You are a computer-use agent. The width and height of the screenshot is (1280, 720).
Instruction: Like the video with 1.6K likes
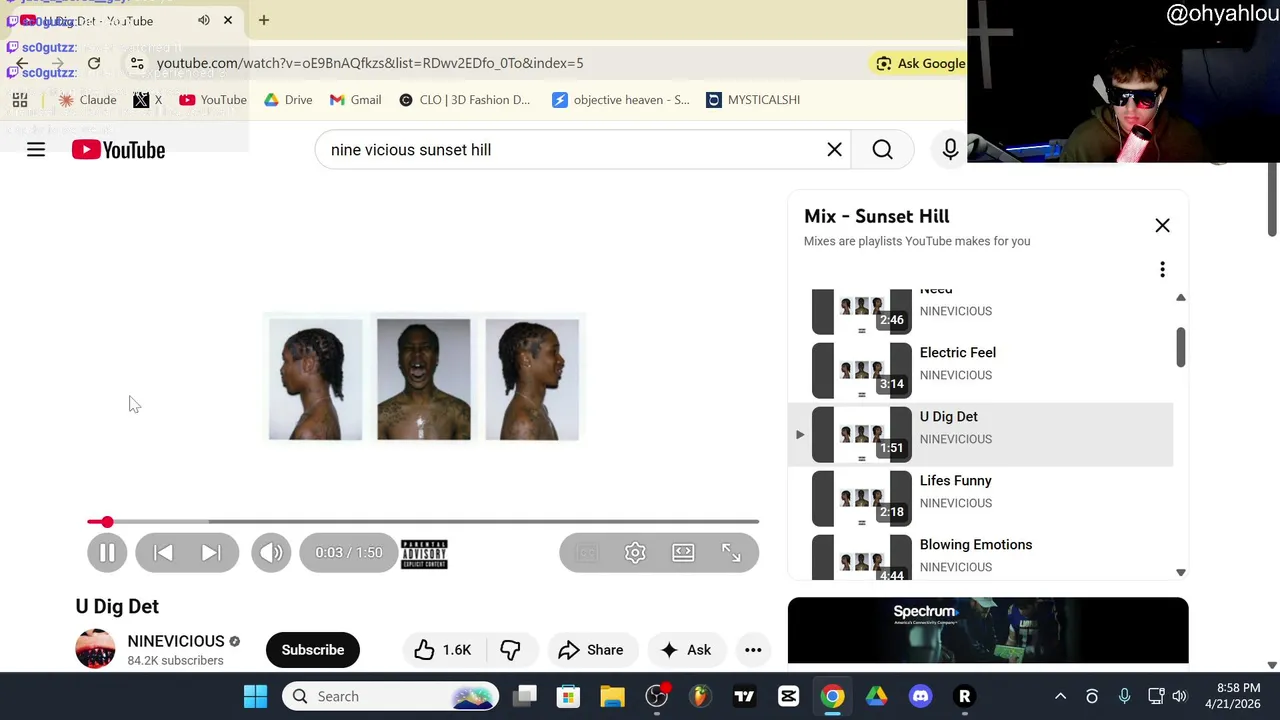(x=444, y=650)
